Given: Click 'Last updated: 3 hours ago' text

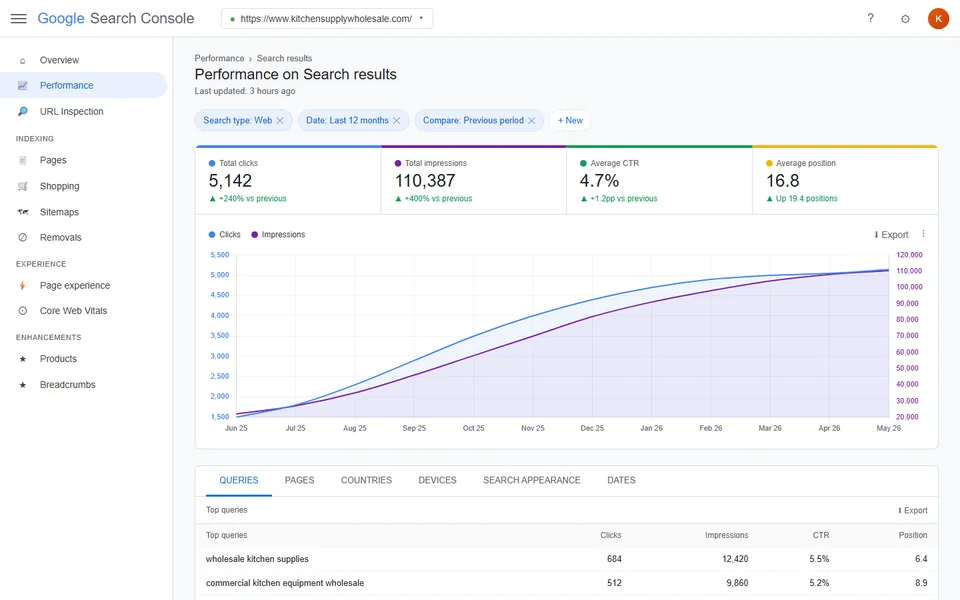Looking at the screenshot, I should point(245,91).
